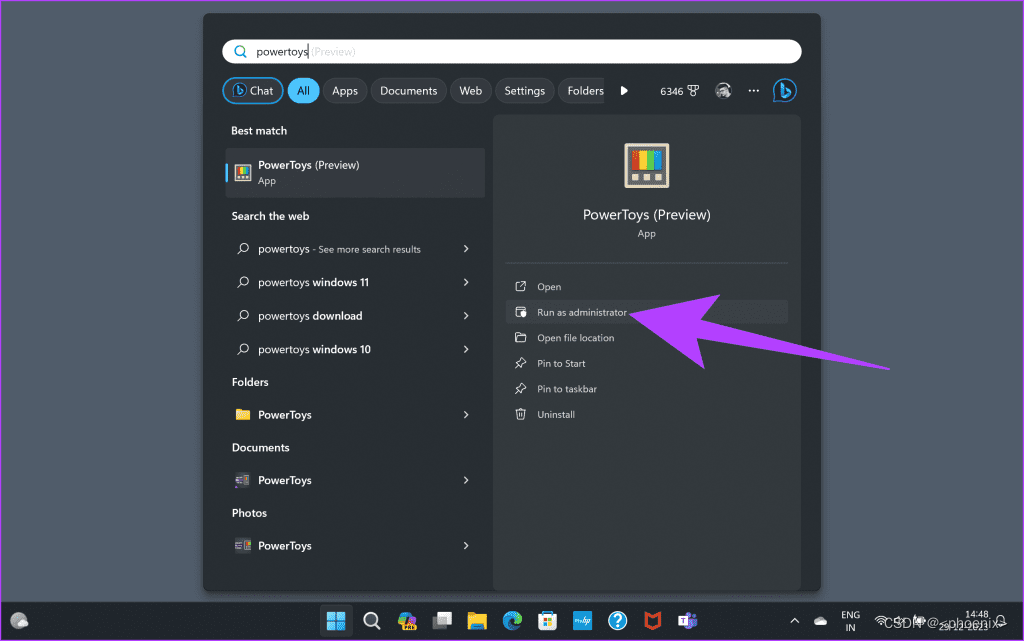
Task: Open the Windows Start button
Action: click(x=336, y=621)
